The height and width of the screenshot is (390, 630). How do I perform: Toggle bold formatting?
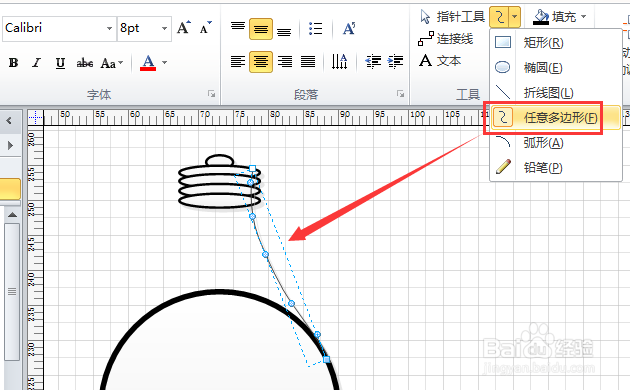[13, 63]
